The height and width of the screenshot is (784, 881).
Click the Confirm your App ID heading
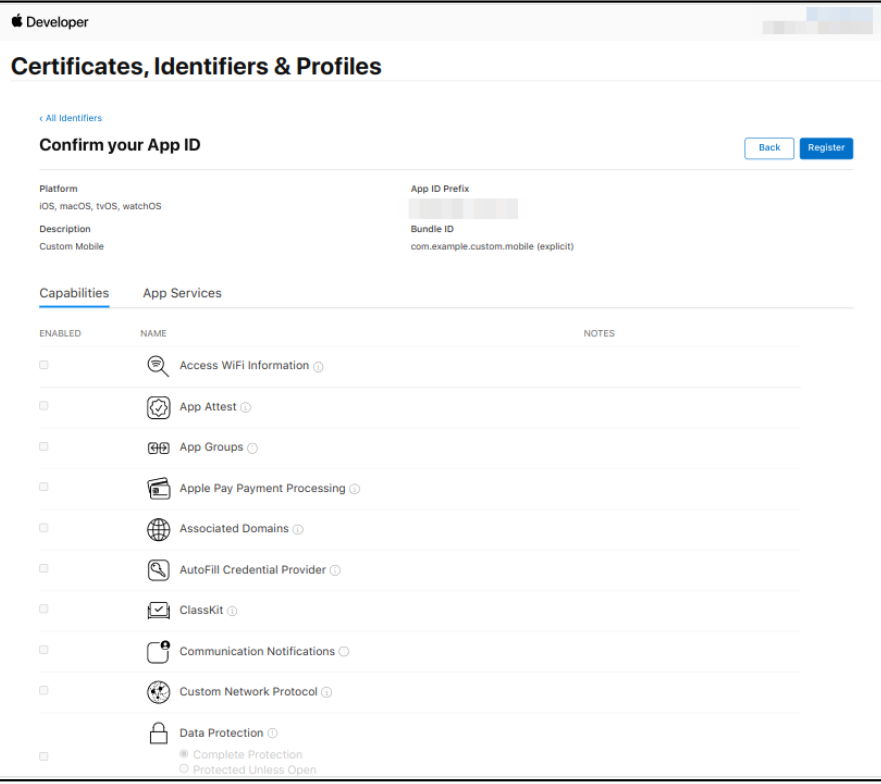pos(120,146)
